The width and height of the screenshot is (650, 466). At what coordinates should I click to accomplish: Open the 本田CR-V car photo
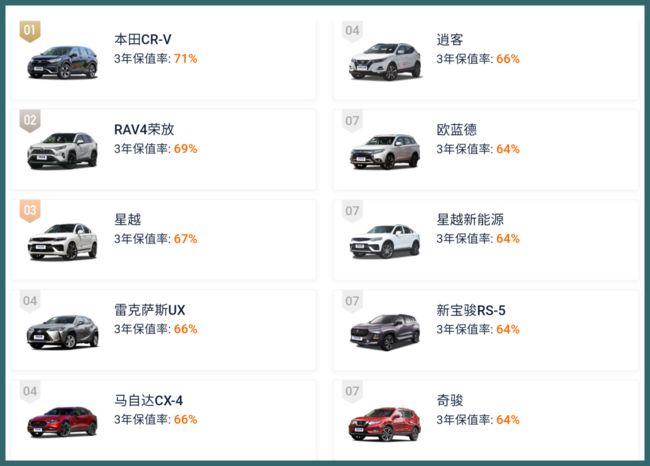tap(63, 62)
